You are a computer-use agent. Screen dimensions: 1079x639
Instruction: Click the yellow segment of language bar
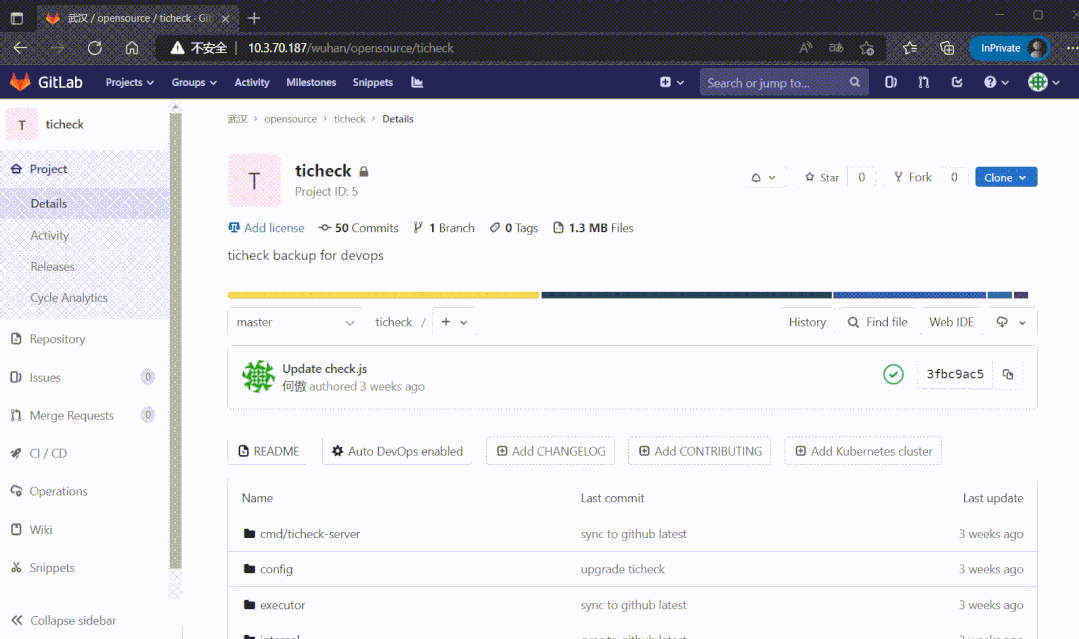point(384,295)
